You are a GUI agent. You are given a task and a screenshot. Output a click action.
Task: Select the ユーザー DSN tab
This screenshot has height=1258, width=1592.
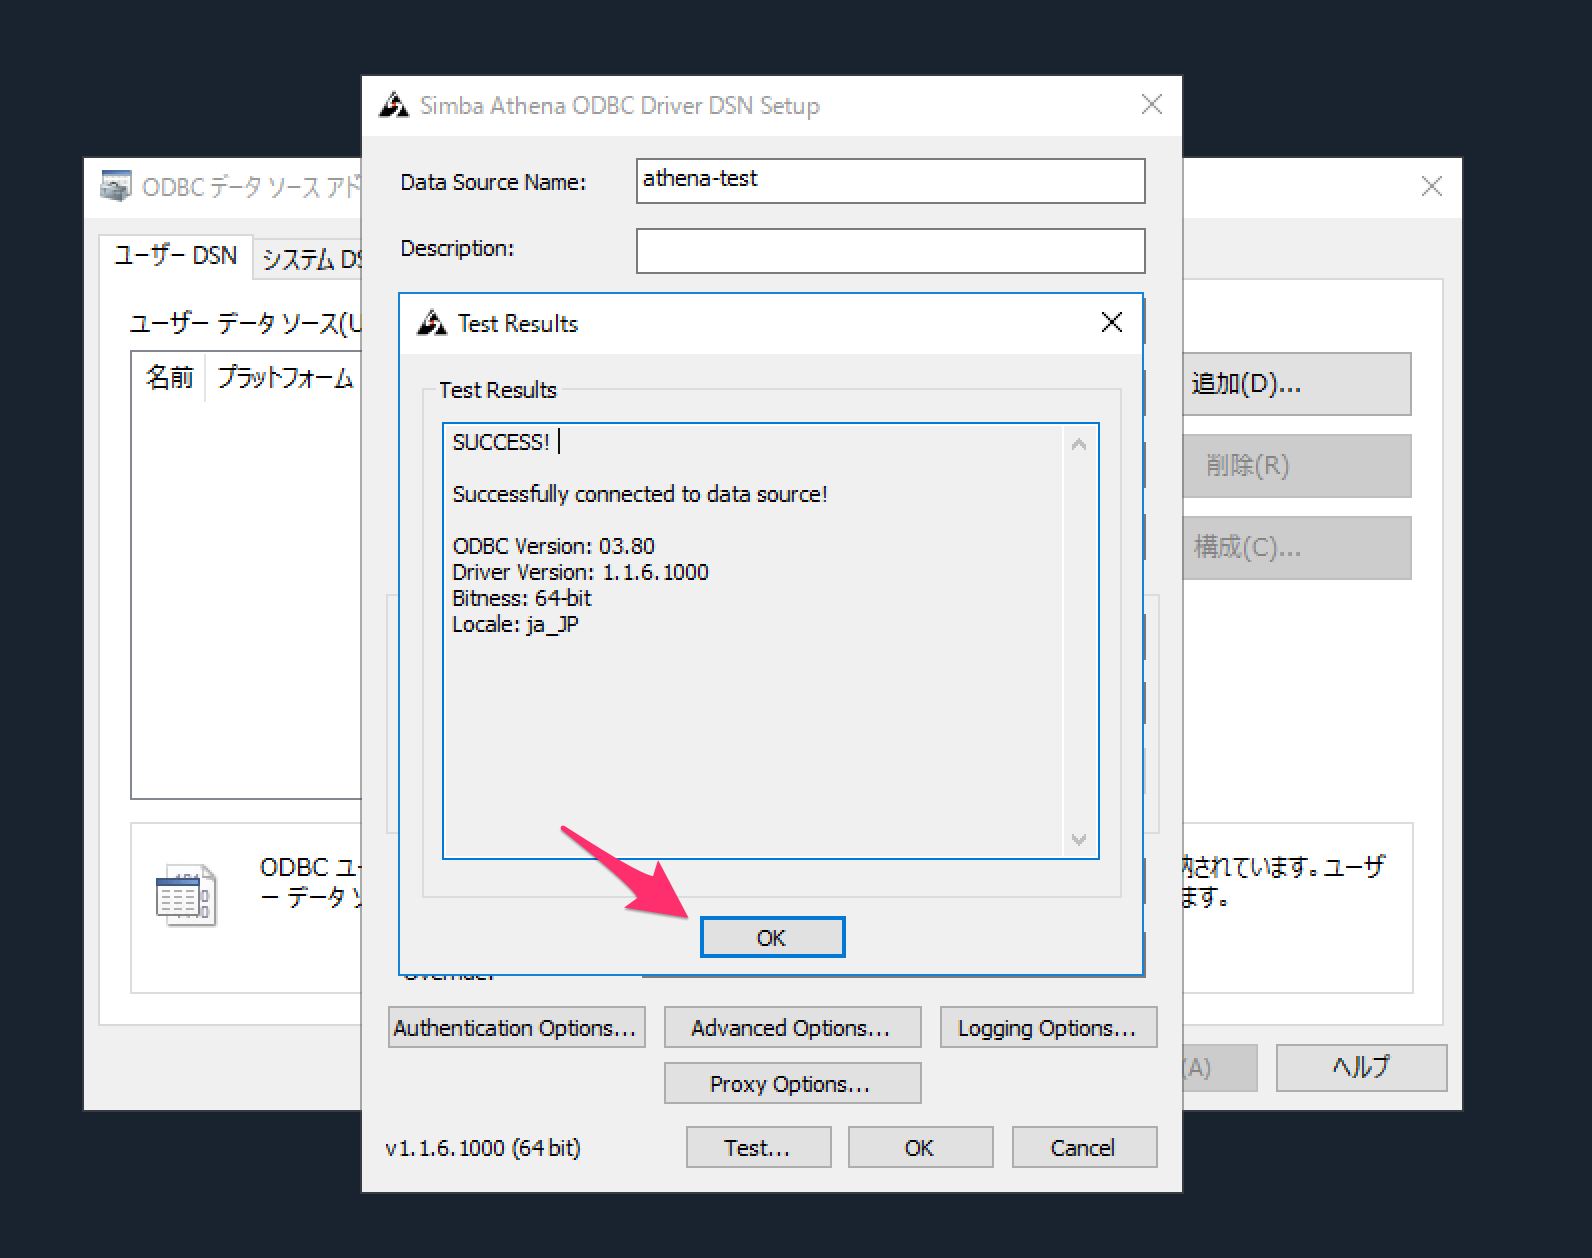176,256
